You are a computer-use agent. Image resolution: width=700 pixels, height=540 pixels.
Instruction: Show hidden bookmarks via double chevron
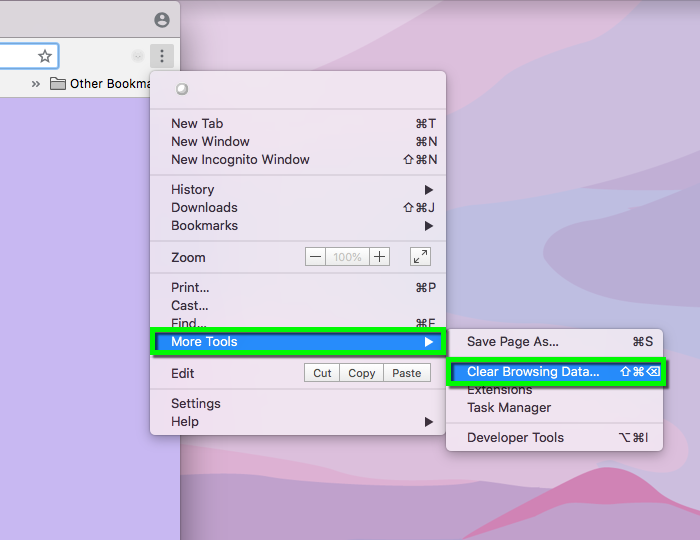pos(36,83)
